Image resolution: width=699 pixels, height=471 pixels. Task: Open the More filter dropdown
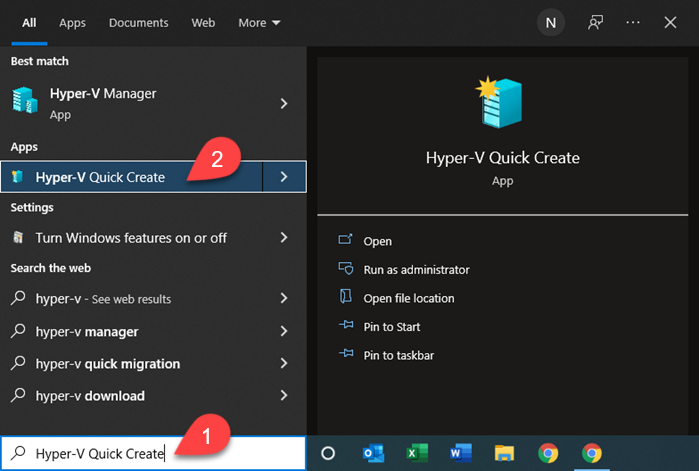[259, 23]
